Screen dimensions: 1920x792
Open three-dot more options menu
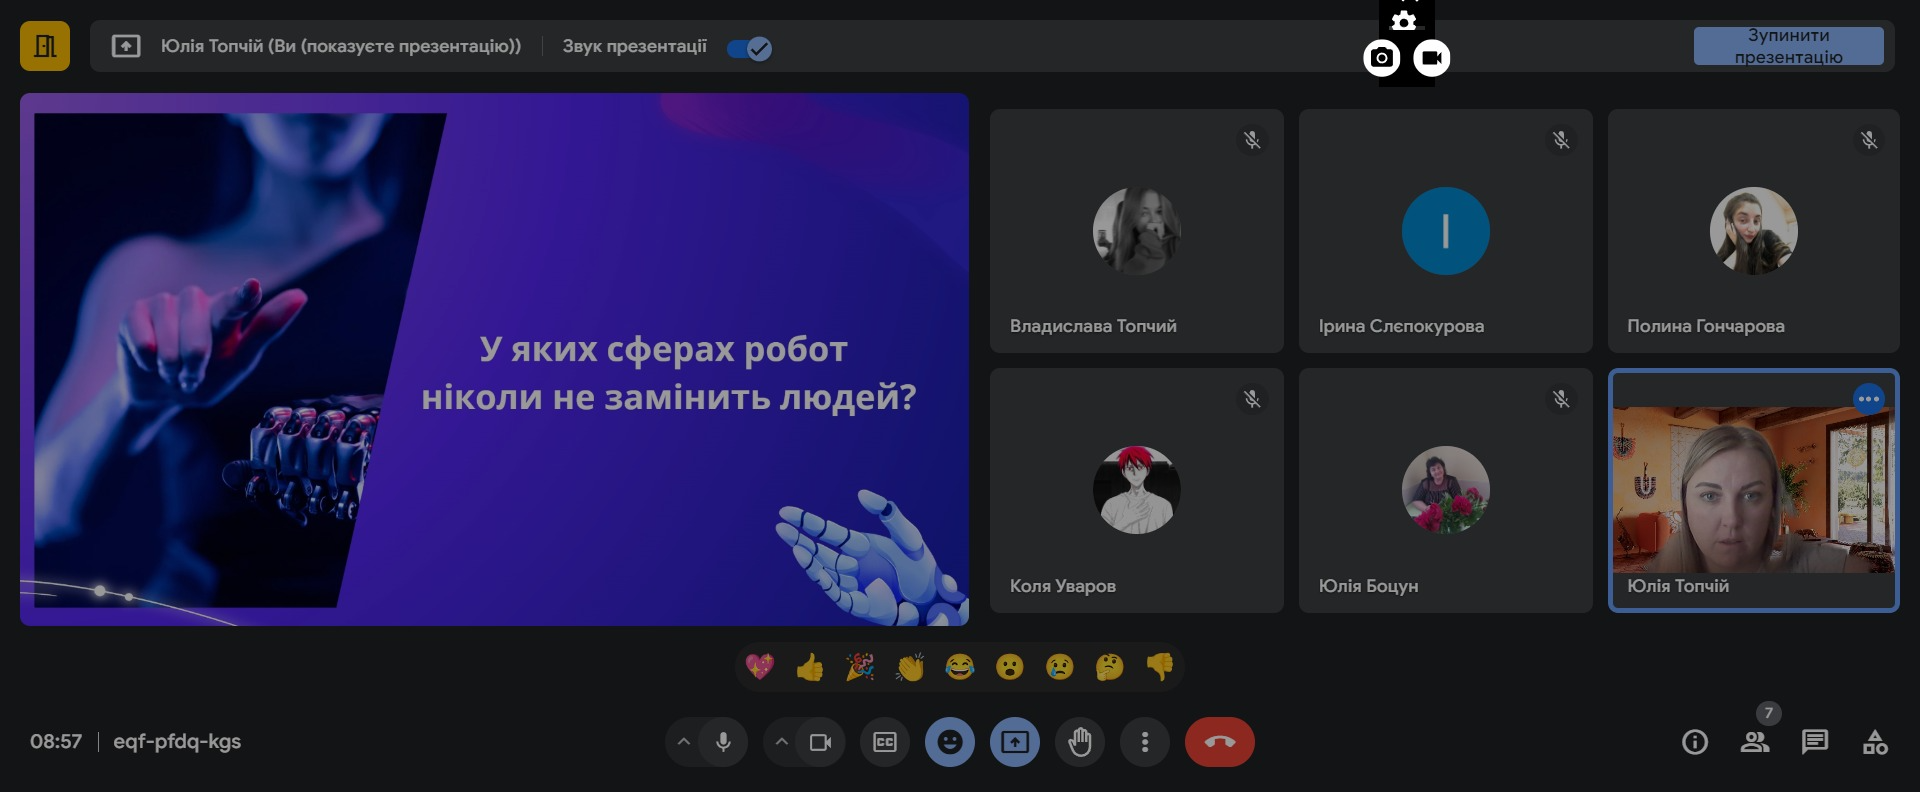[1145, 742]
